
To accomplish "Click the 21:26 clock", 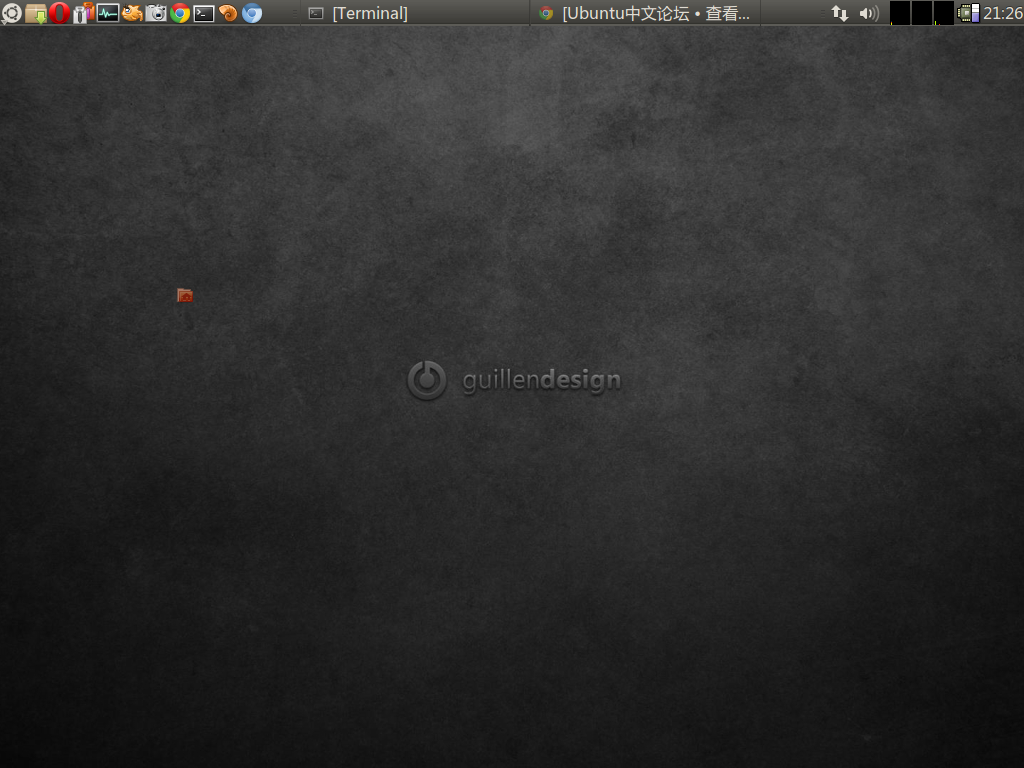I will (x=1002, y=13).
